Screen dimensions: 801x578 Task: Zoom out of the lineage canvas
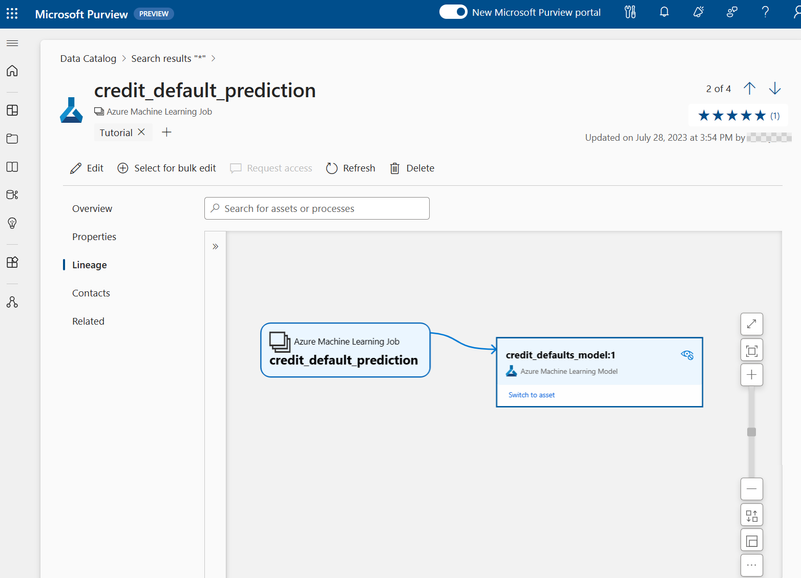(751, 489)
